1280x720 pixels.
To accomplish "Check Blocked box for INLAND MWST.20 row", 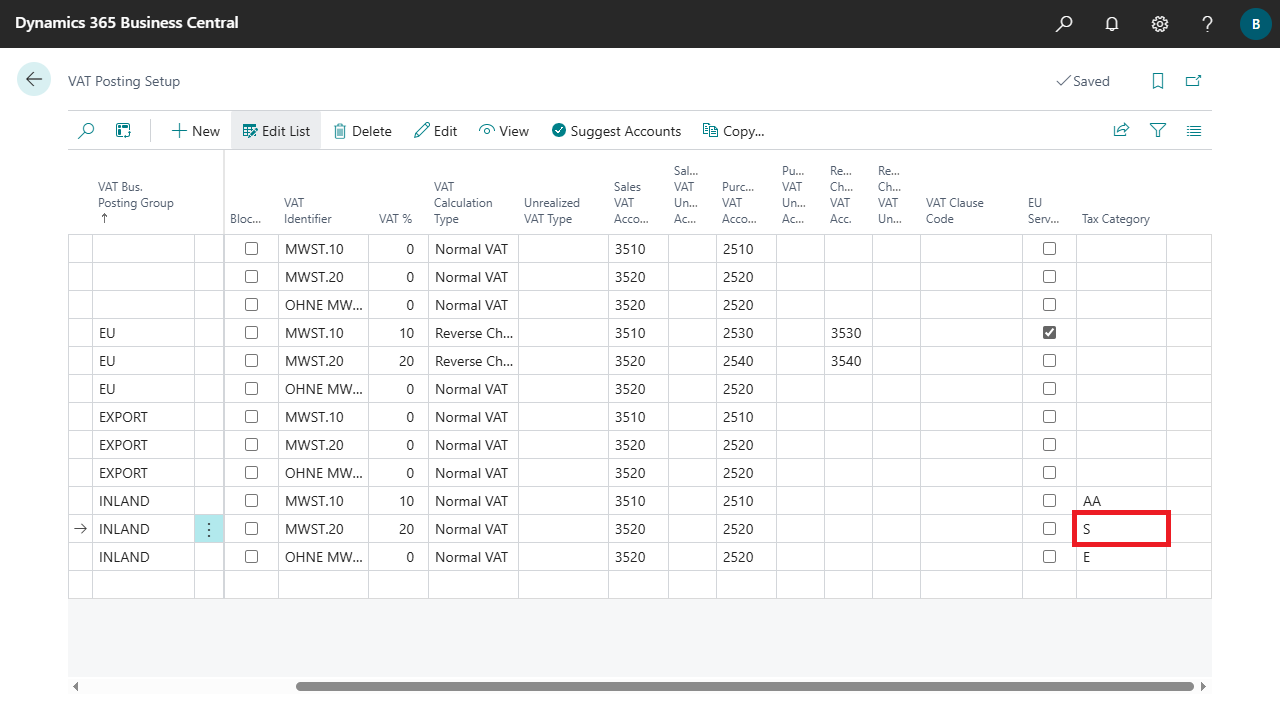I will (x=251, y=529).
